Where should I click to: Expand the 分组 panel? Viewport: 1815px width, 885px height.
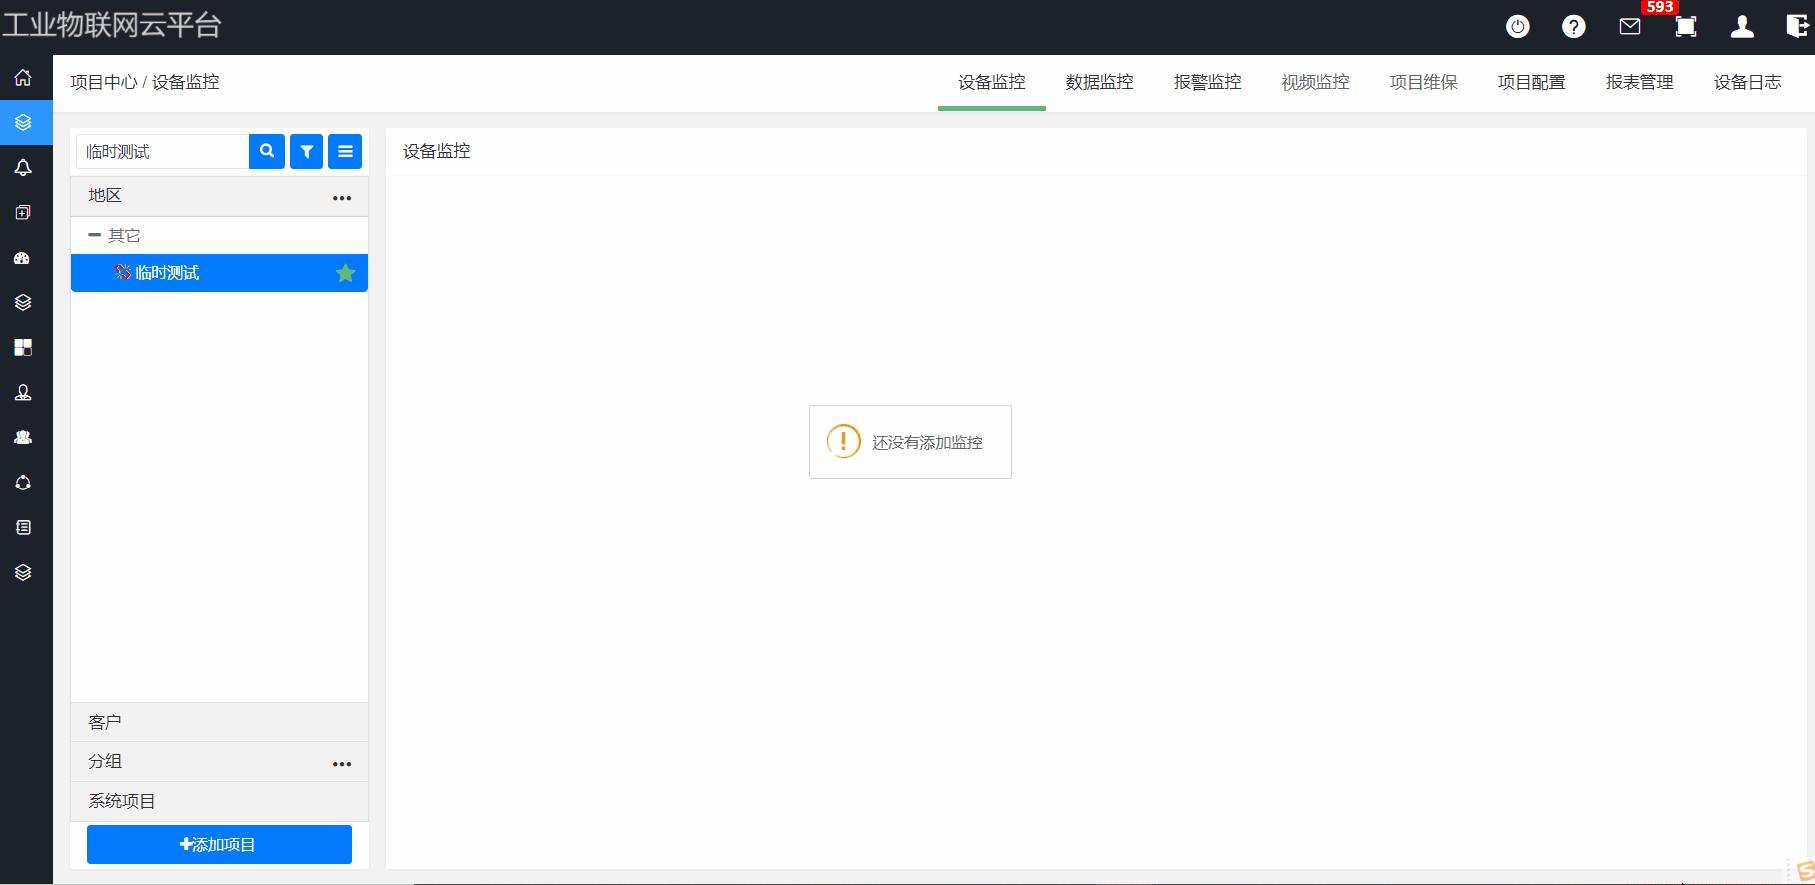tap(219, 762)
